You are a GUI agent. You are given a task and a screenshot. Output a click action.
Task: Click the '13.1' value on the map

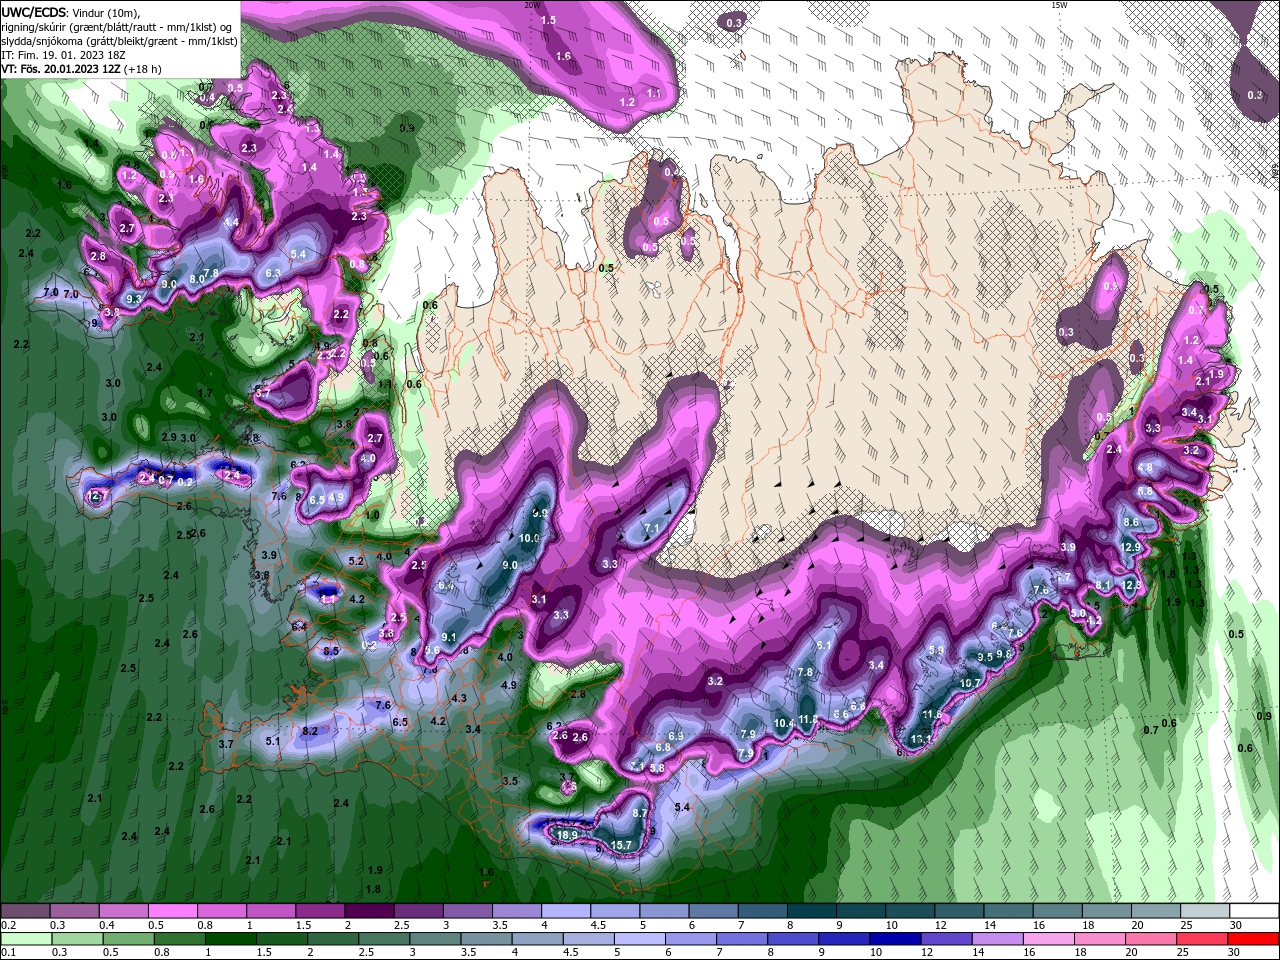click(x=922, y=739)
